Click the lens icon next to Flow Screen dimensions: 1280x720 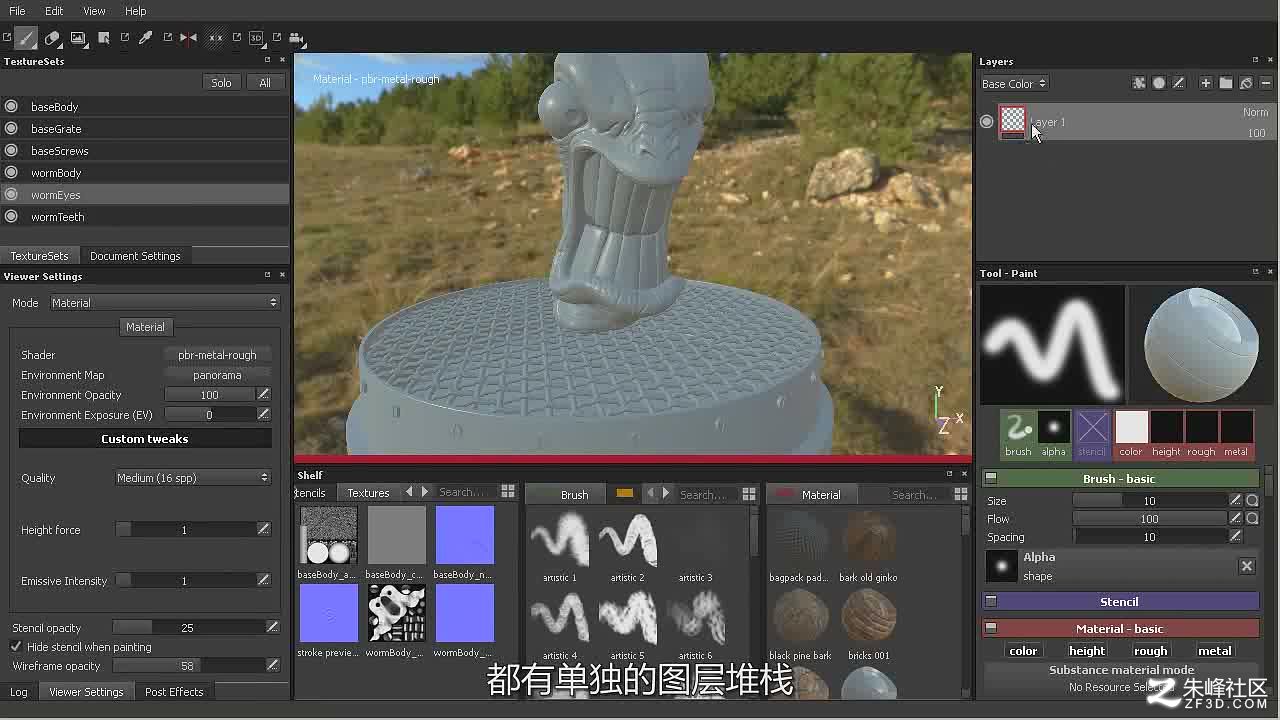pos(1252,518)
